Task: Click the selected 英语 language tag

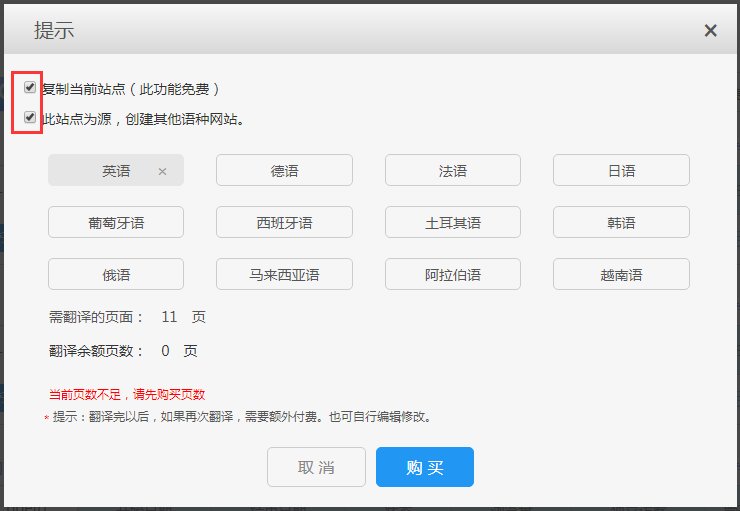Action: click(115, 171)
